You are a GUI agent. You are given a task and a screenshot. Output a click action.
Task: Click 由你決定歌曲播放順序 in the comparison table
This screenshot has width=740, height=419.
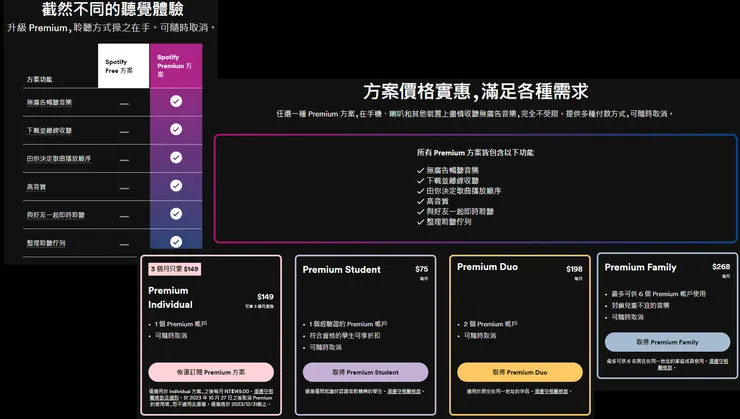tap(59, 159)
